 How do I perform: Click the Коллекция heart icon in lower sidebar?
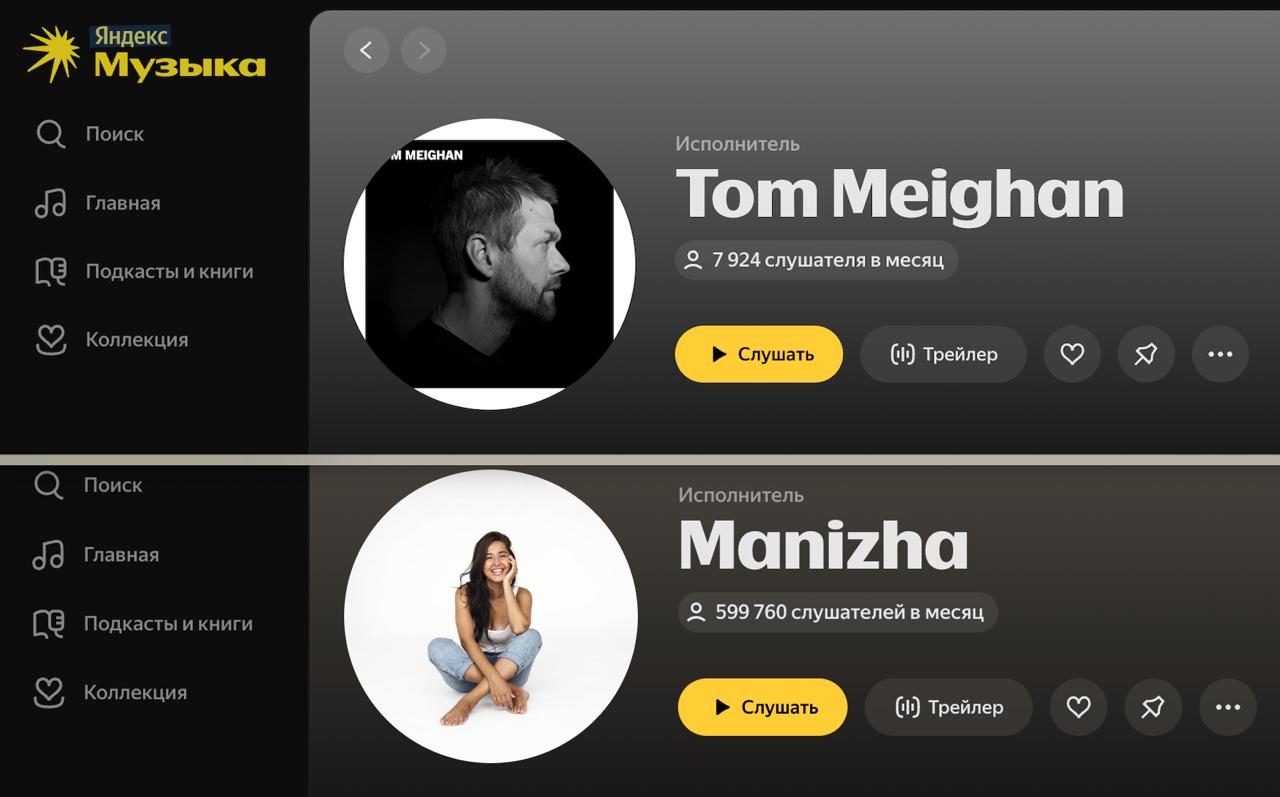(49, 692)
